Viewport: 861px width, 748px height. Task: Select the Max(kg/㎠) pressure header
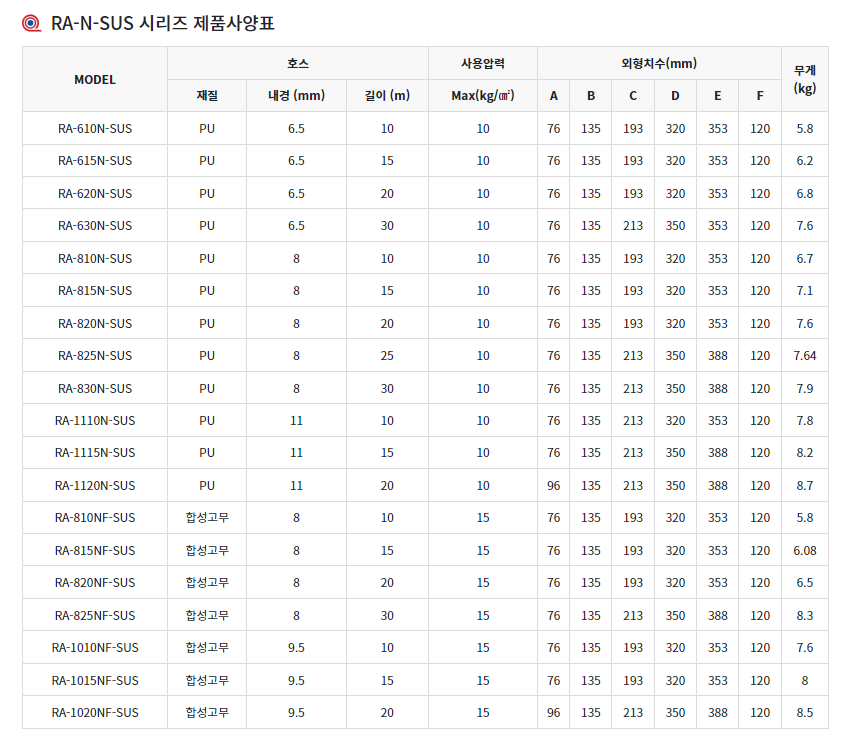[x=483, y=97]
